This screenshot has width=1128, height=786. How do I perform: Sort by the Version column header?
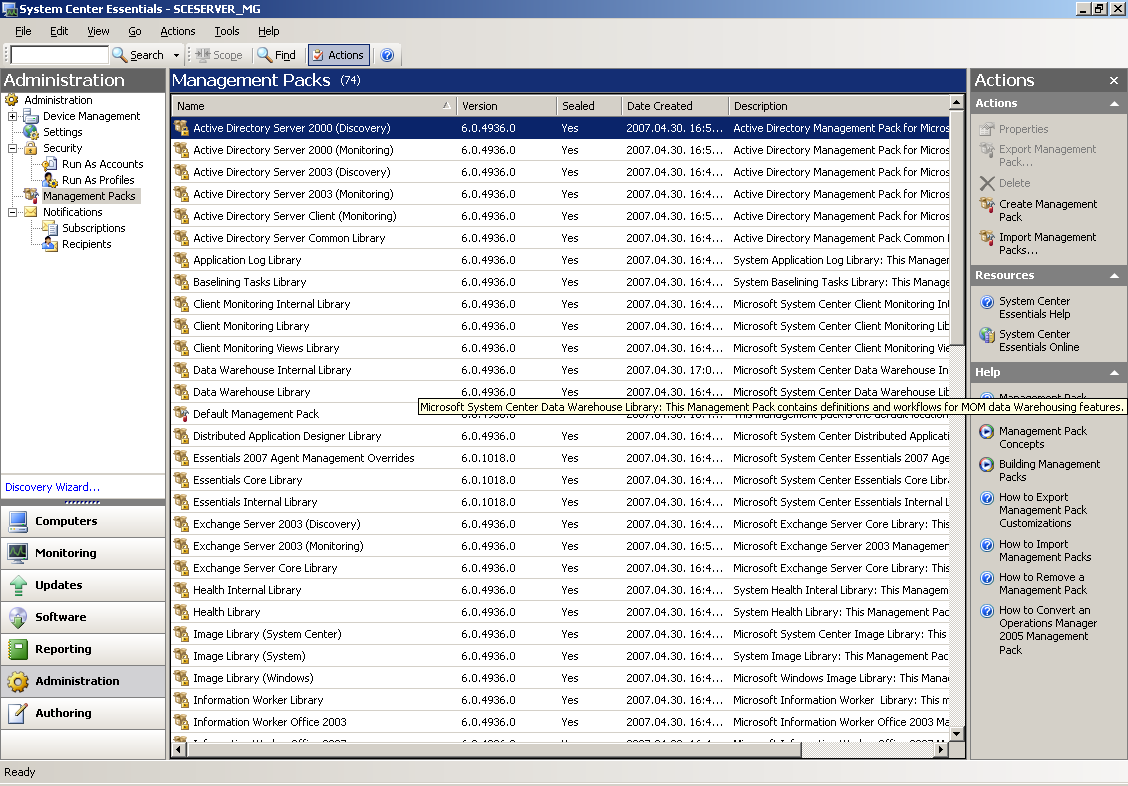[x=506, y=106]
